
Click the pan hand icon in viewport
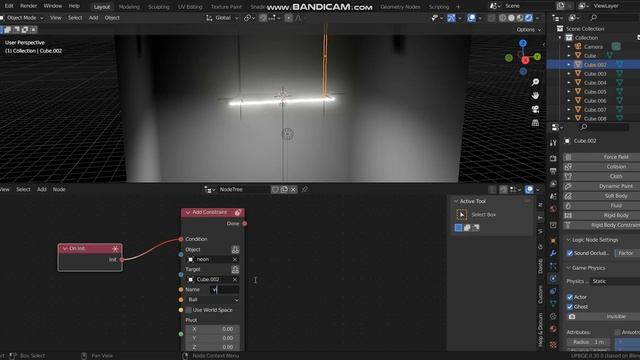(535, 96)
